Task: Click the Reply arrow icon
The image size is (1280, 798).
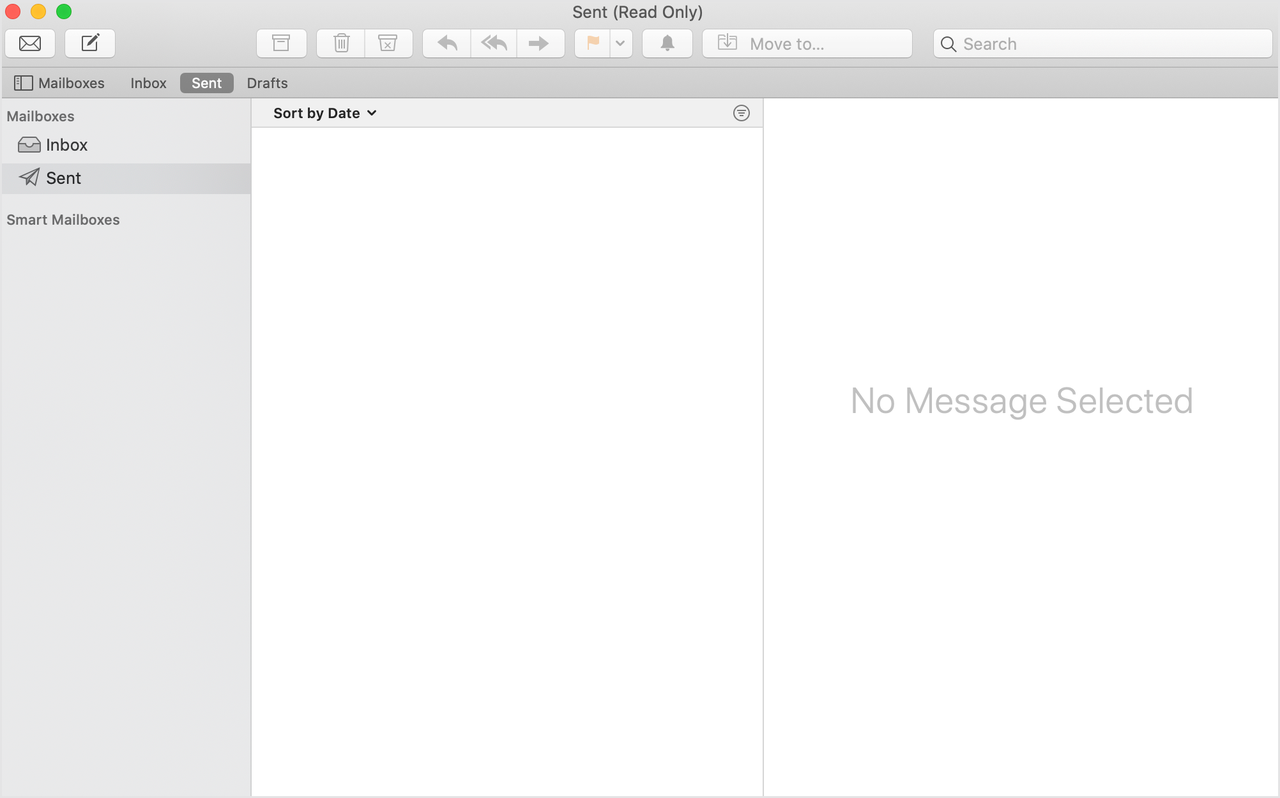Action: (x=447, y=43)
